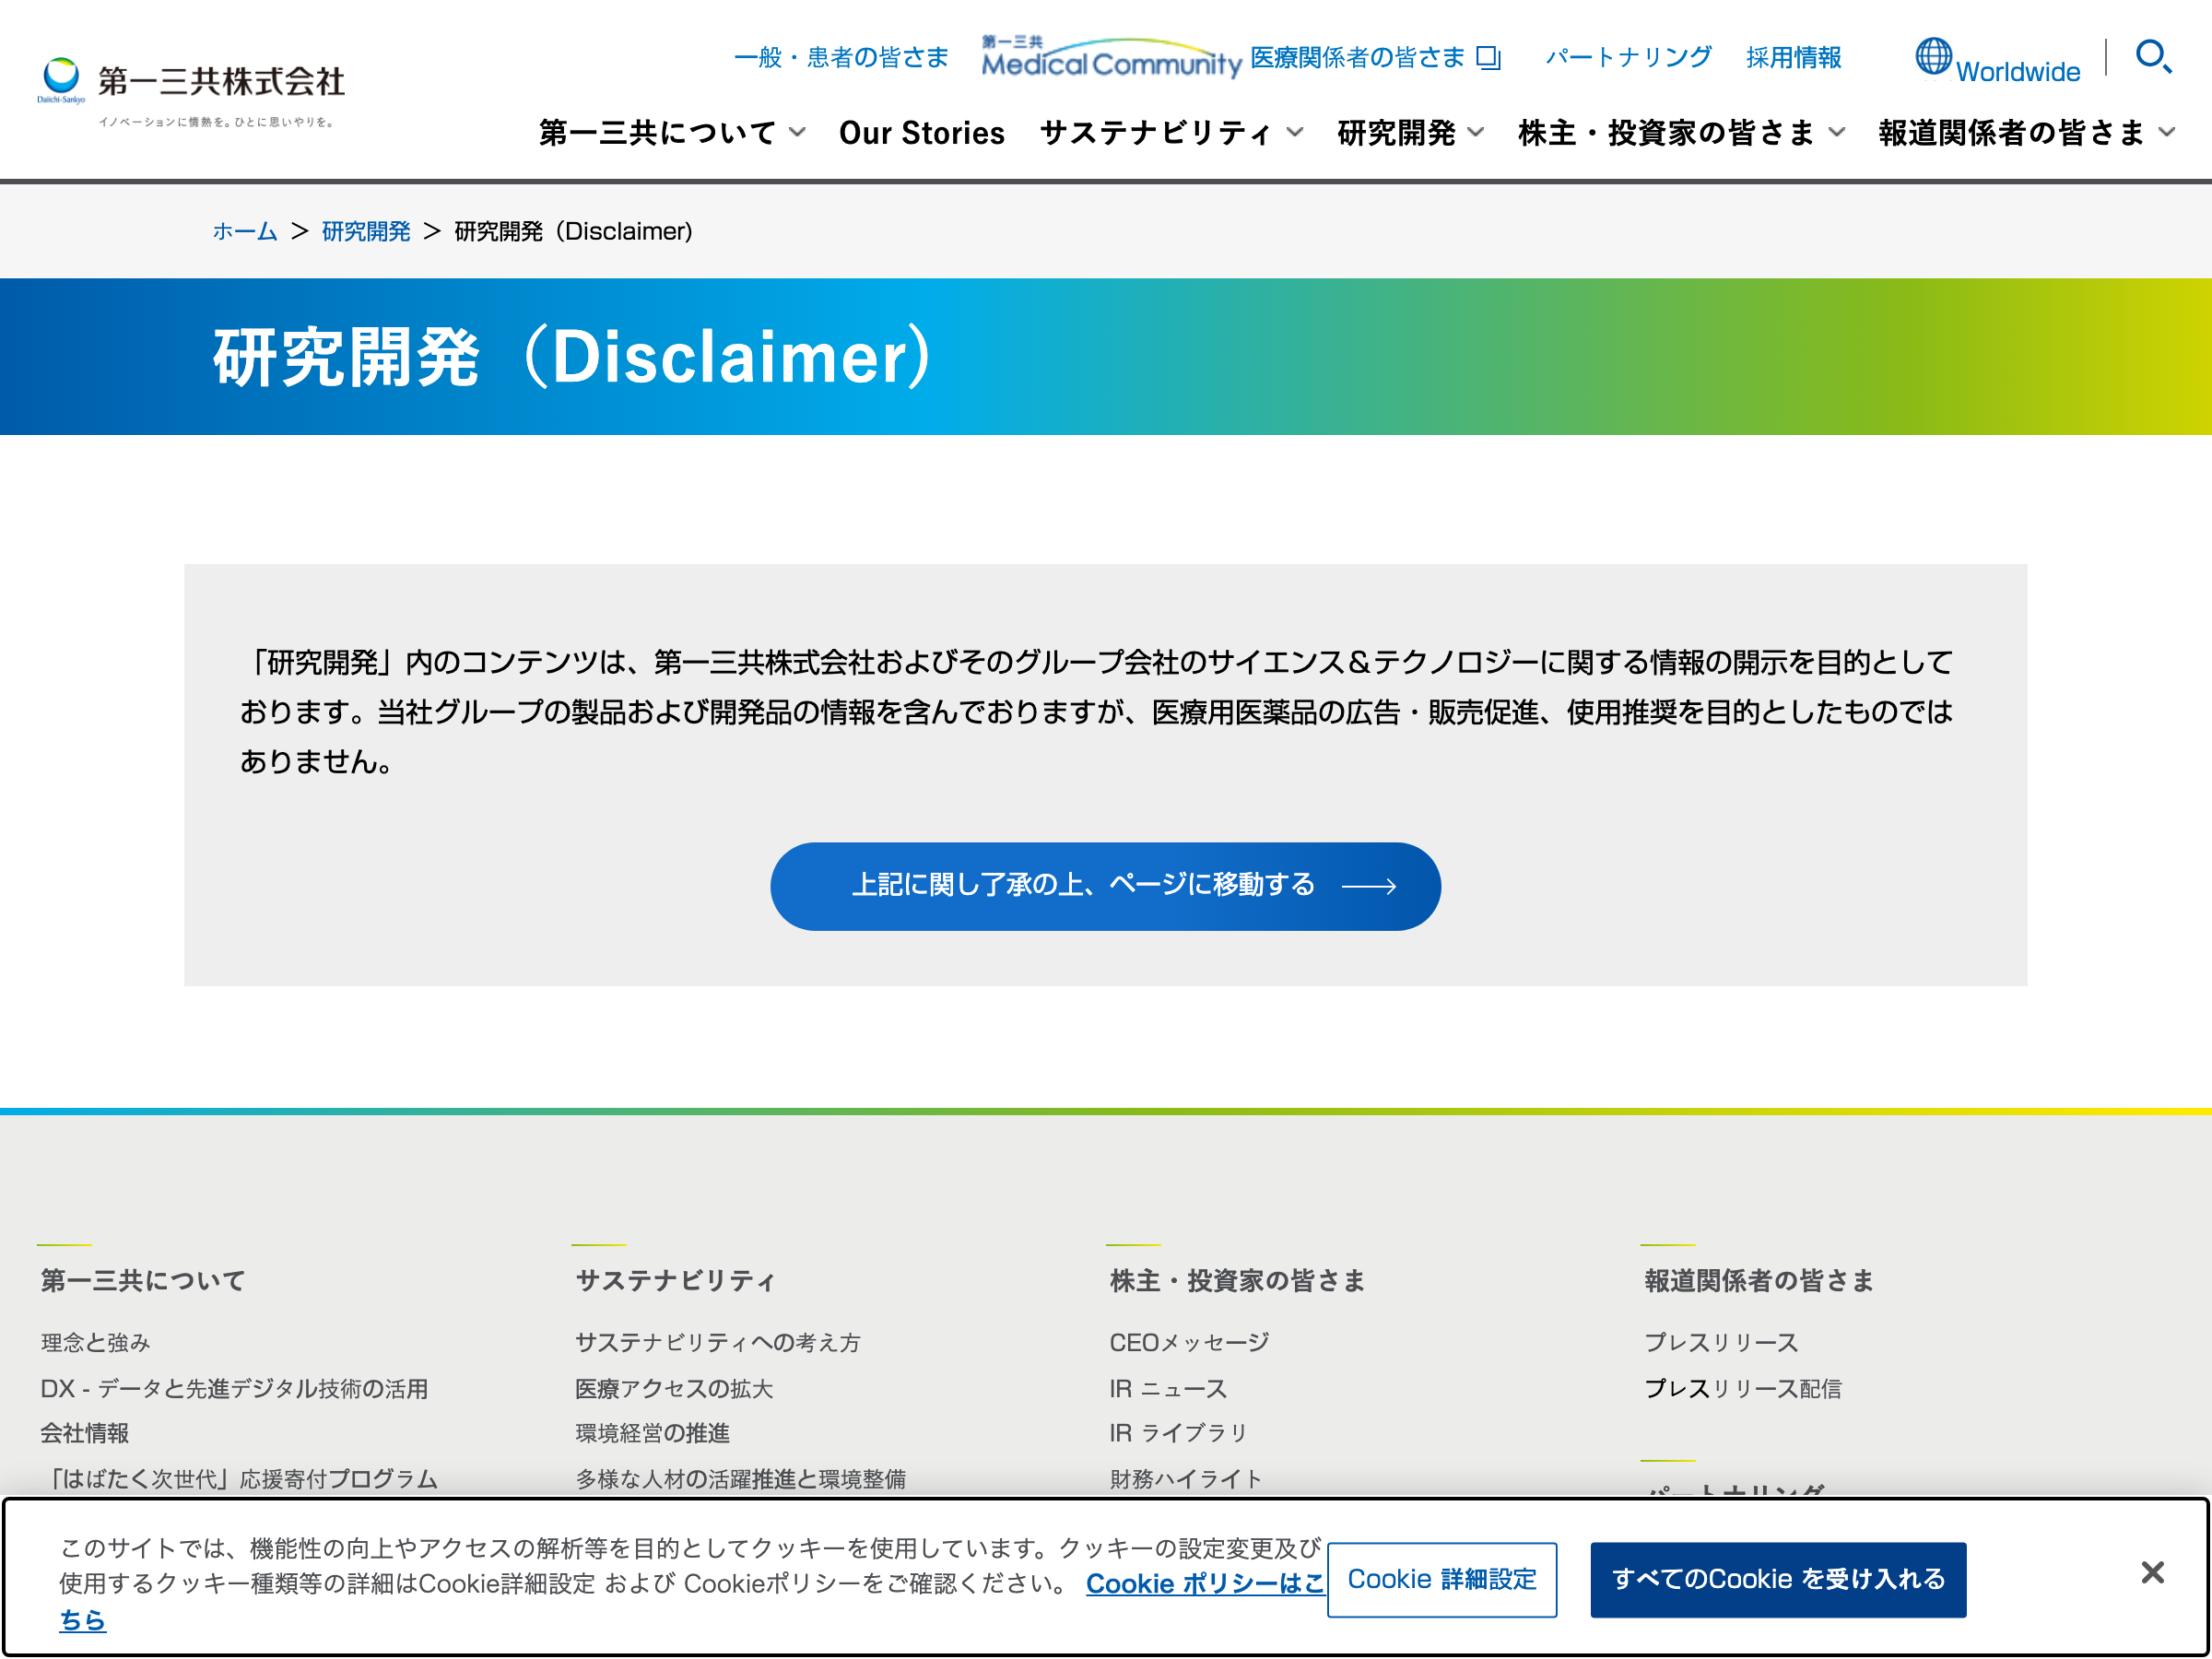Click footer heading 第一三共について
2212x1659 pixels.
143,1280
